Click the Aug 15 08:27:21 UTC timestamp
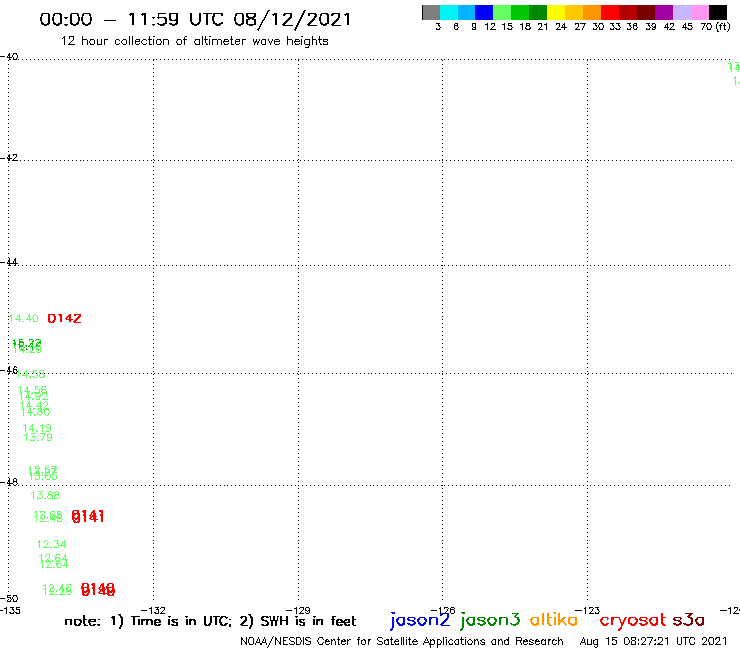Screen dimensions: 740x650 pyautogui.click(x=654, y=642)
